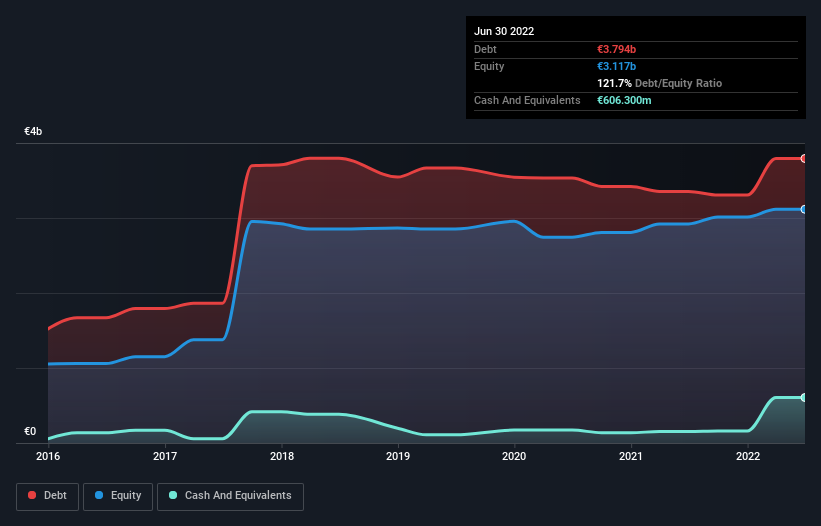Click the 2019 x-axis label
Viewport: 821px width, 526px height.
[x=398, y=456]
